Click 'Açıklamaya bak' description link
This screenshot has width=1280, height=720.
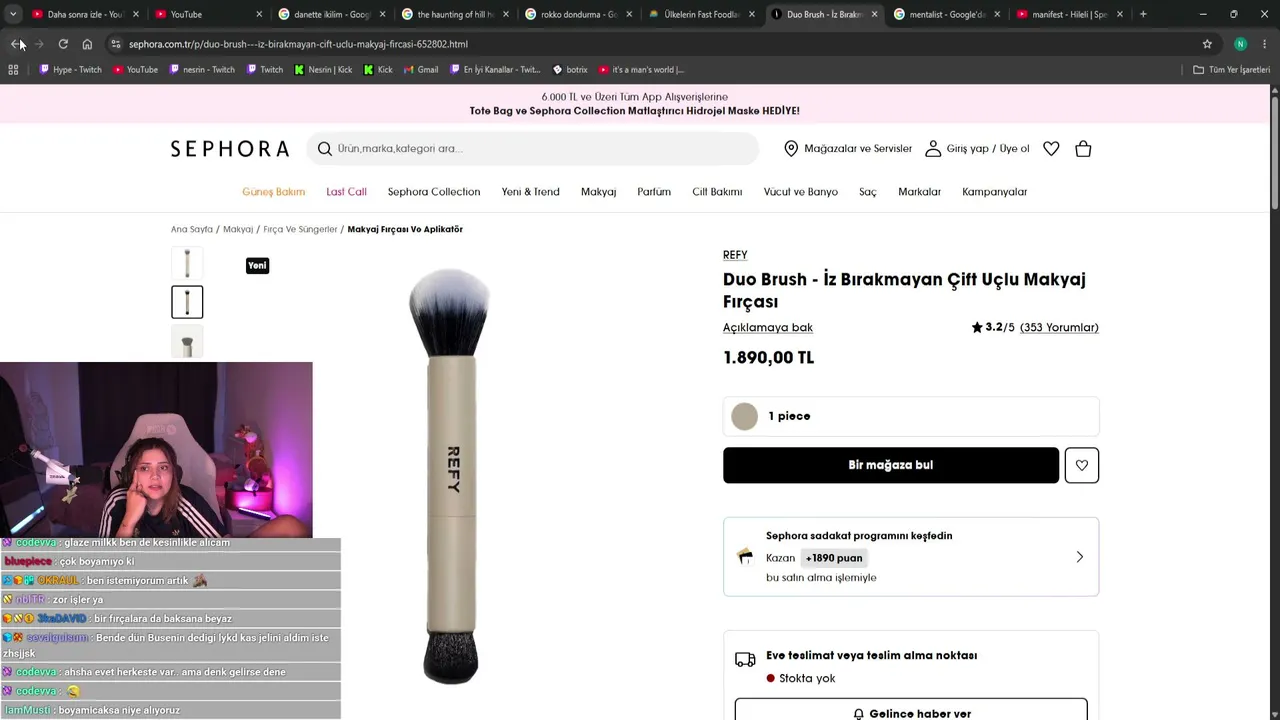click(768, 328)
